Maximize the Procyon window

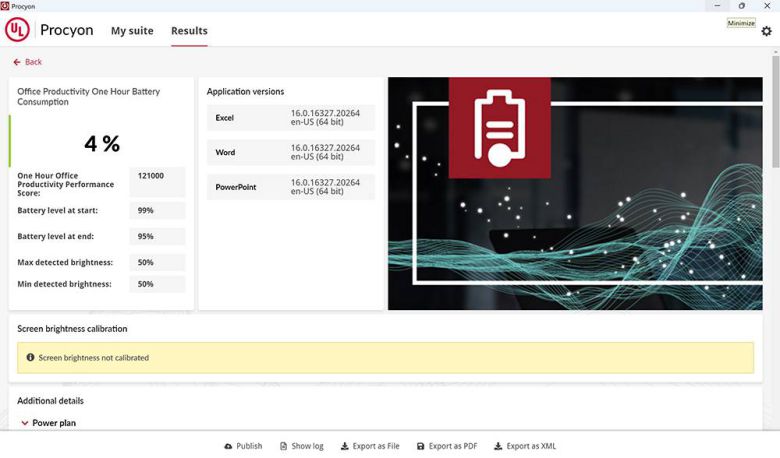click(x=741, y=6)
